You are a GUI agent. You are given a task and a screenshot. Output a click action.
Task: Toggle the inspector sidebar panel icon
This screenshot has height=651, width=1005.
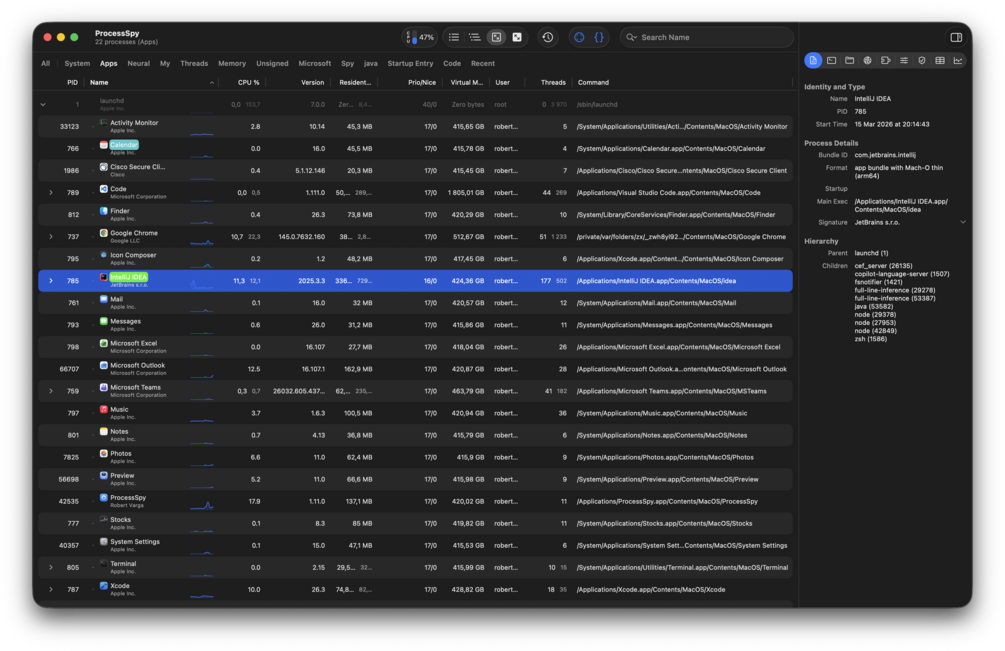pos(956,37)
